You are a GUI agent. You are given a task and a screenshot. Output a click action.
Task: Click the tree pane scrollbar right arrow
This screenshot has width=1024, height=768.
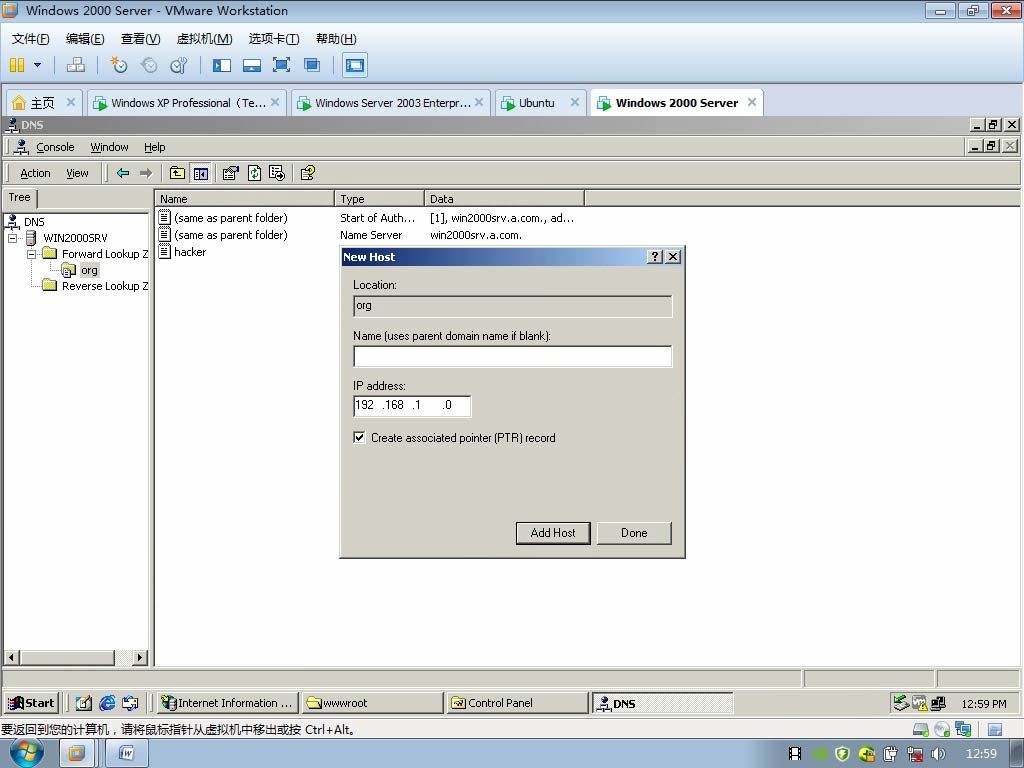(x=140, y=657)
